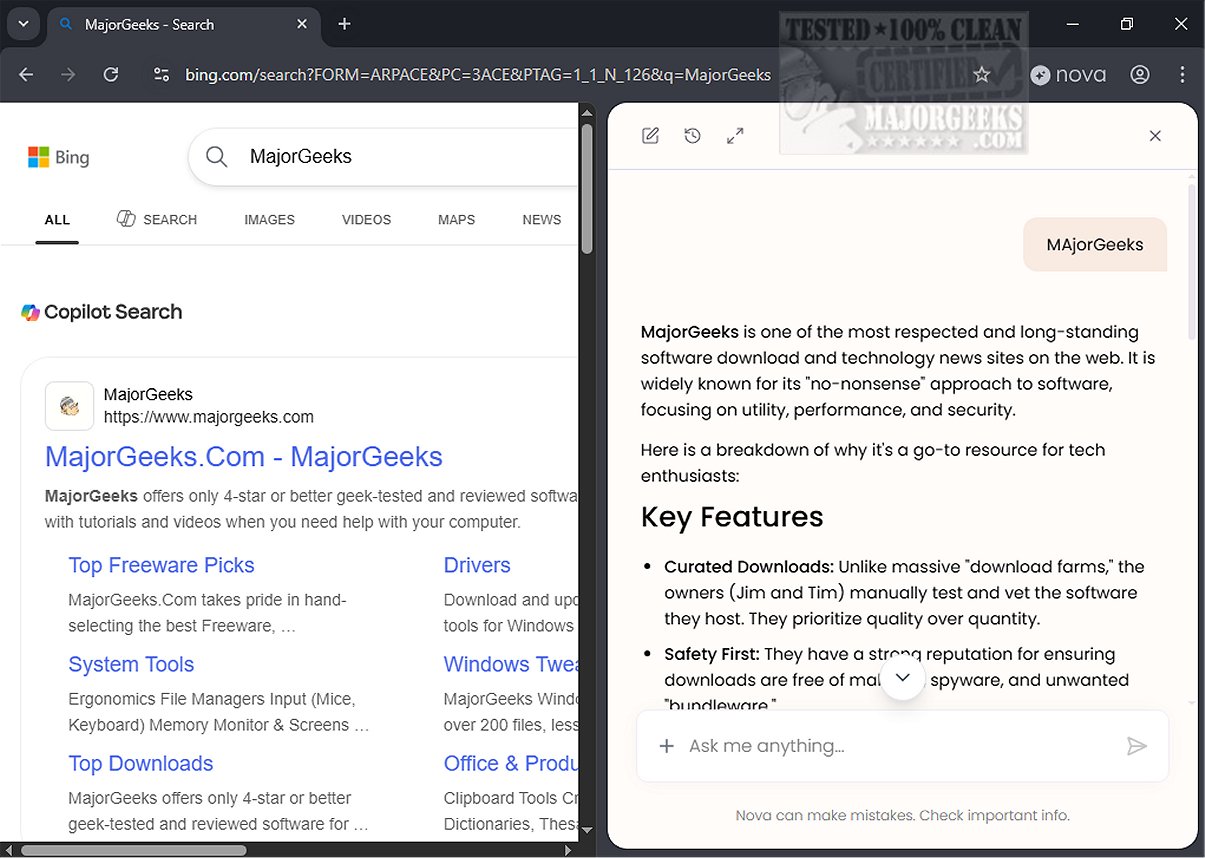This screenshot has height=858, width=1205.
Task: Switch to the Images tab
Action: tap(269, 220)
